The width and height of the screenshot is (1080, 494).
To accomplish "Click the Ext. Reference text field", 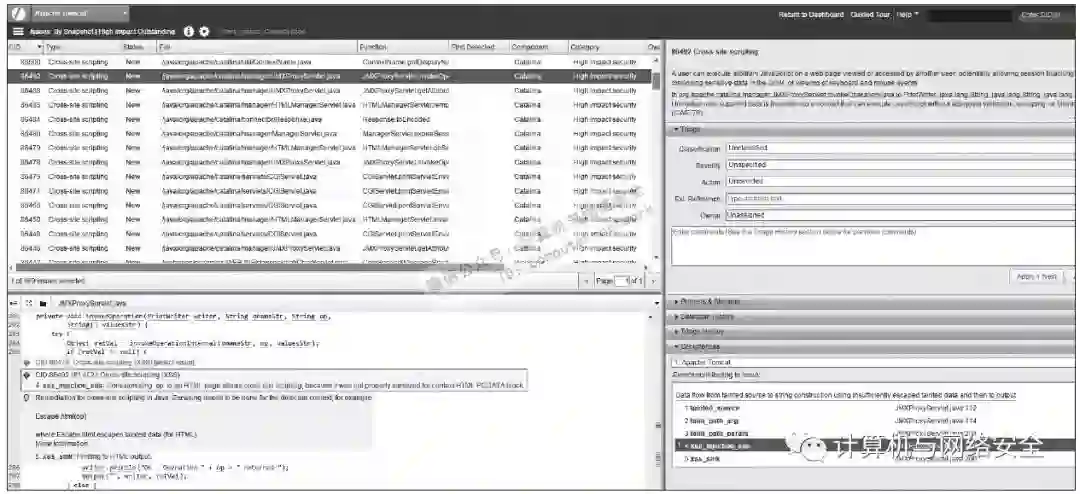I will [900, 198].
